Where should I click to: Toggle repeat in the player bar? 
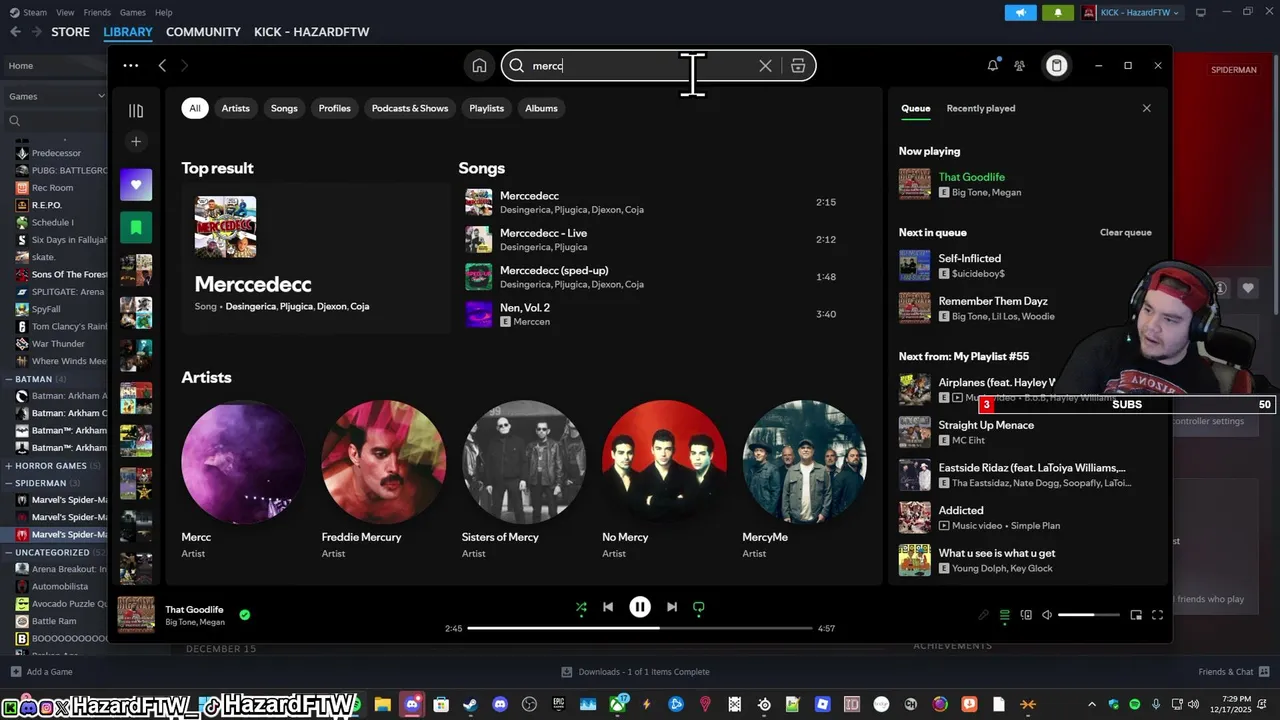[699, 607]
